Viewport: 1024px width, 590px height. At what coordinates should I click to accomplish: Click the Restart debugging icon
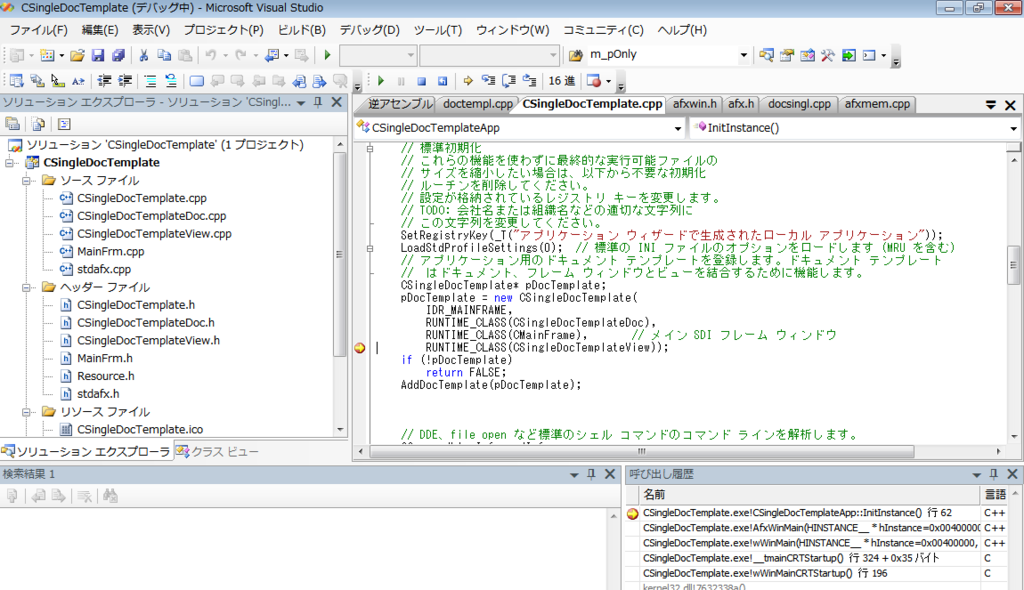443,81
